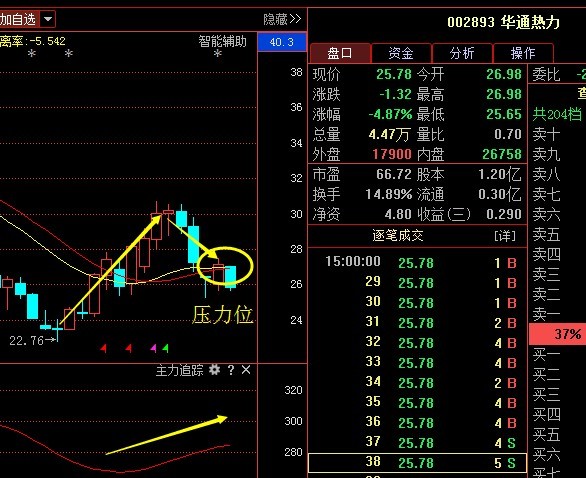The width and height of the screenshot is (586, 478).
Task: Click the 最低 25.65 value
Action: click(x=503, y=114)
